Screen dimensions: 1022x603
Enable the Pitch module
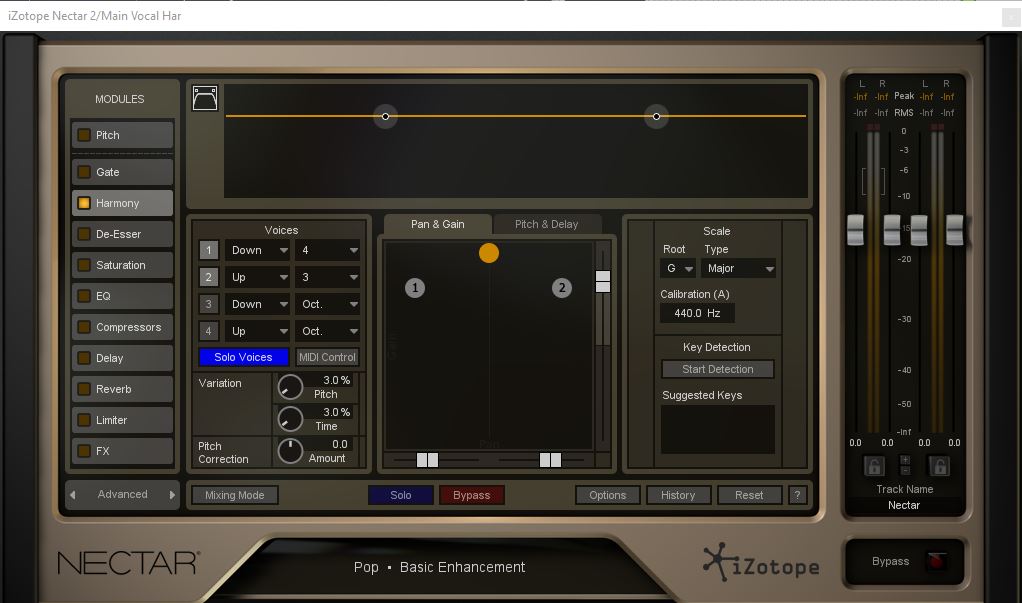click(84, 135)
